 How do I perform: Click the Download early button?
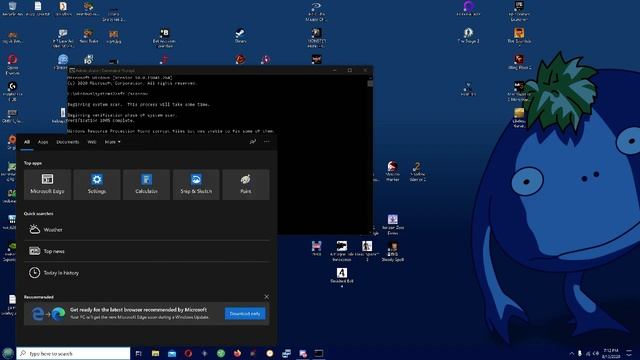245,313
